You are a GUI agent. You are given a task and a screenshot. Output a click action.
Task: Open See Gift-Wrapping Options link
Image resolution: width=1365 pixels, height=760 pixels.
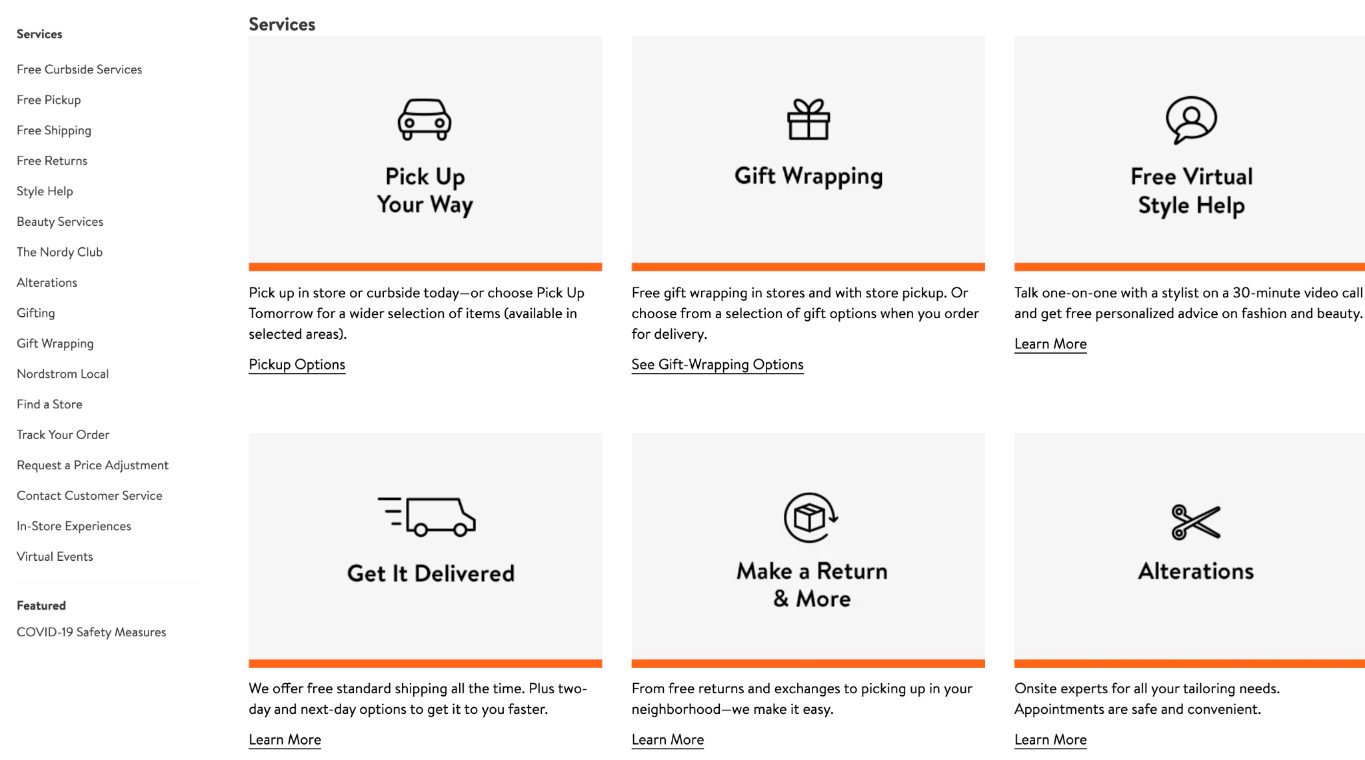click(x=717, y=365)
